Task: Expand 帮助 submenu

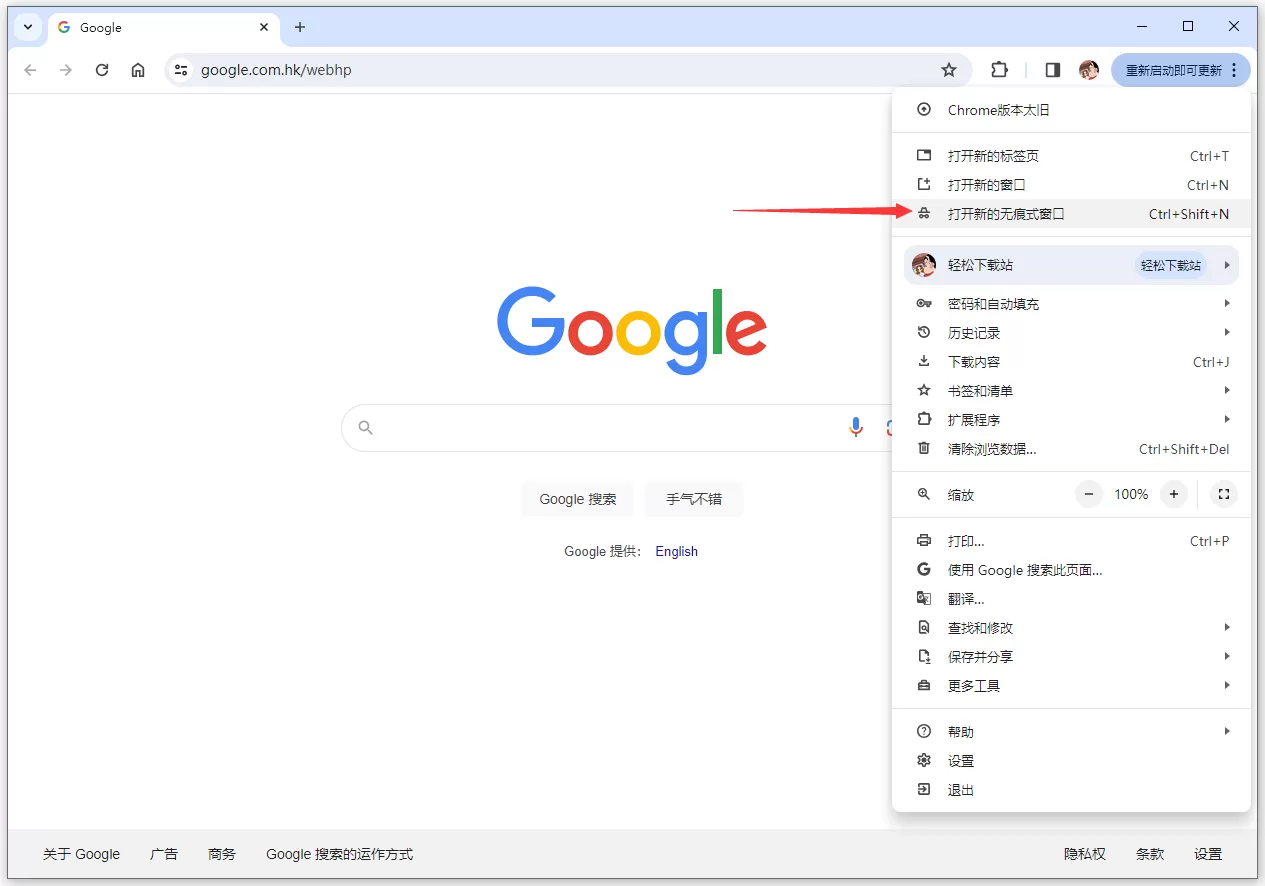Action: point(1071,732)
